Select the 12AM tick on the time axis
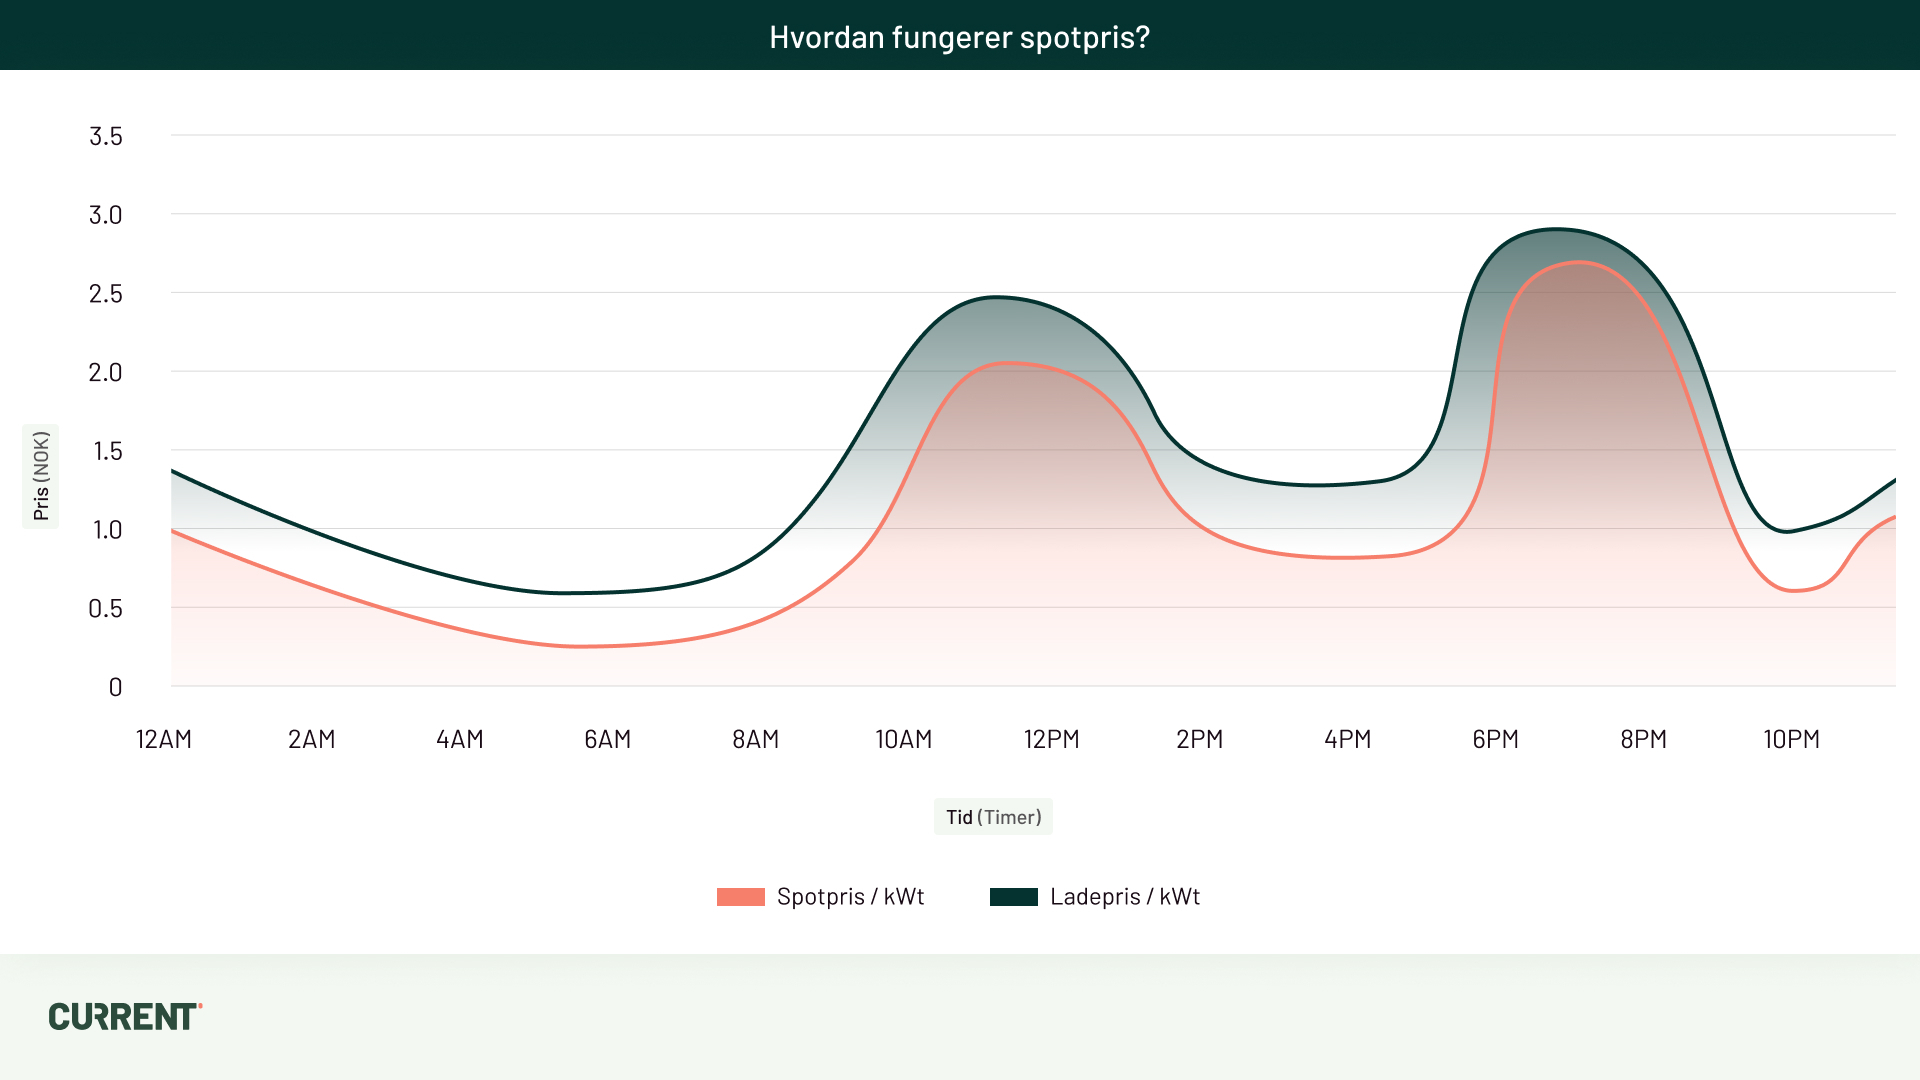This screenshot has height=1080, width=1920. (164, 740)
